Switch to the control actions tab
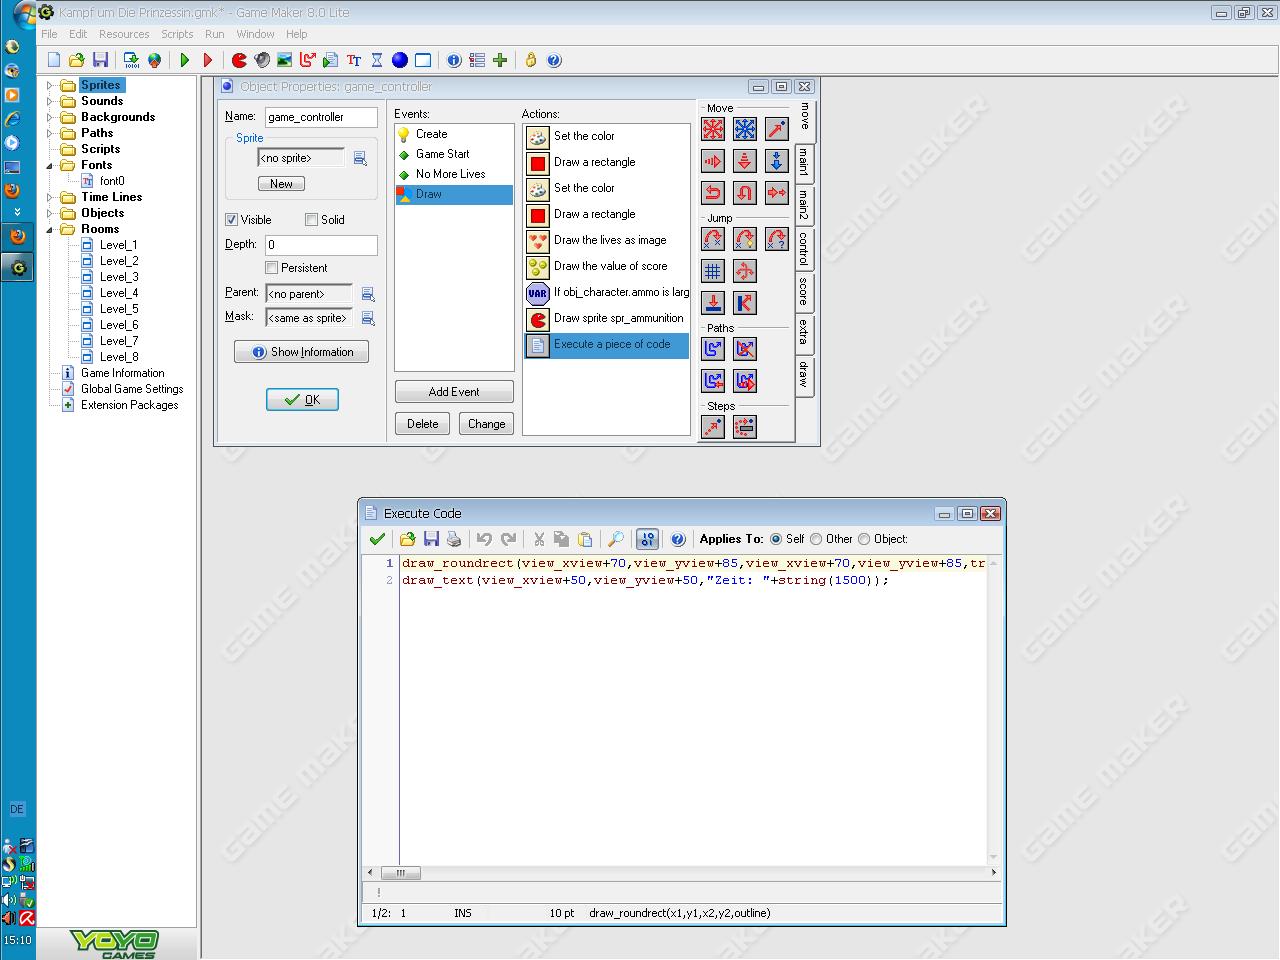This screenshot has width=1280, height=960. point(803,247)
